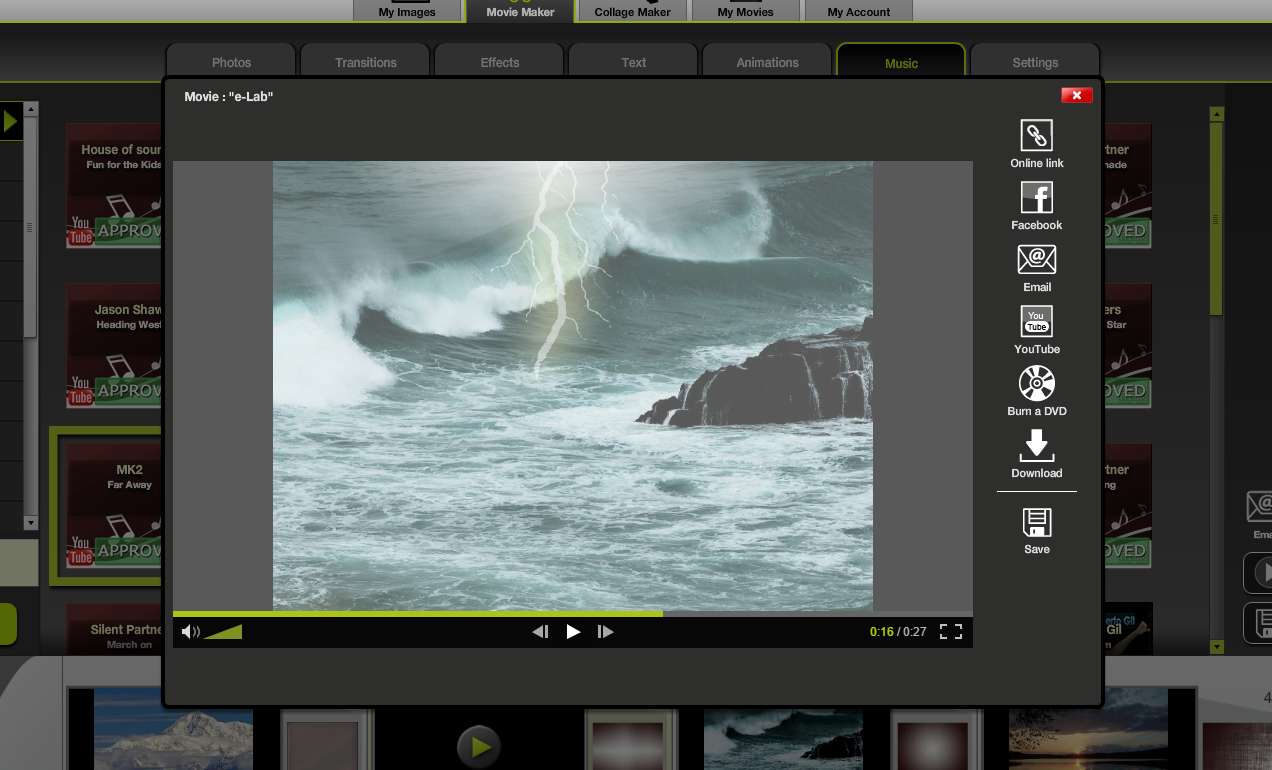Screen dimensions: 1272x770
Task: Skip to the previous frame
Action: pos(540,631)
